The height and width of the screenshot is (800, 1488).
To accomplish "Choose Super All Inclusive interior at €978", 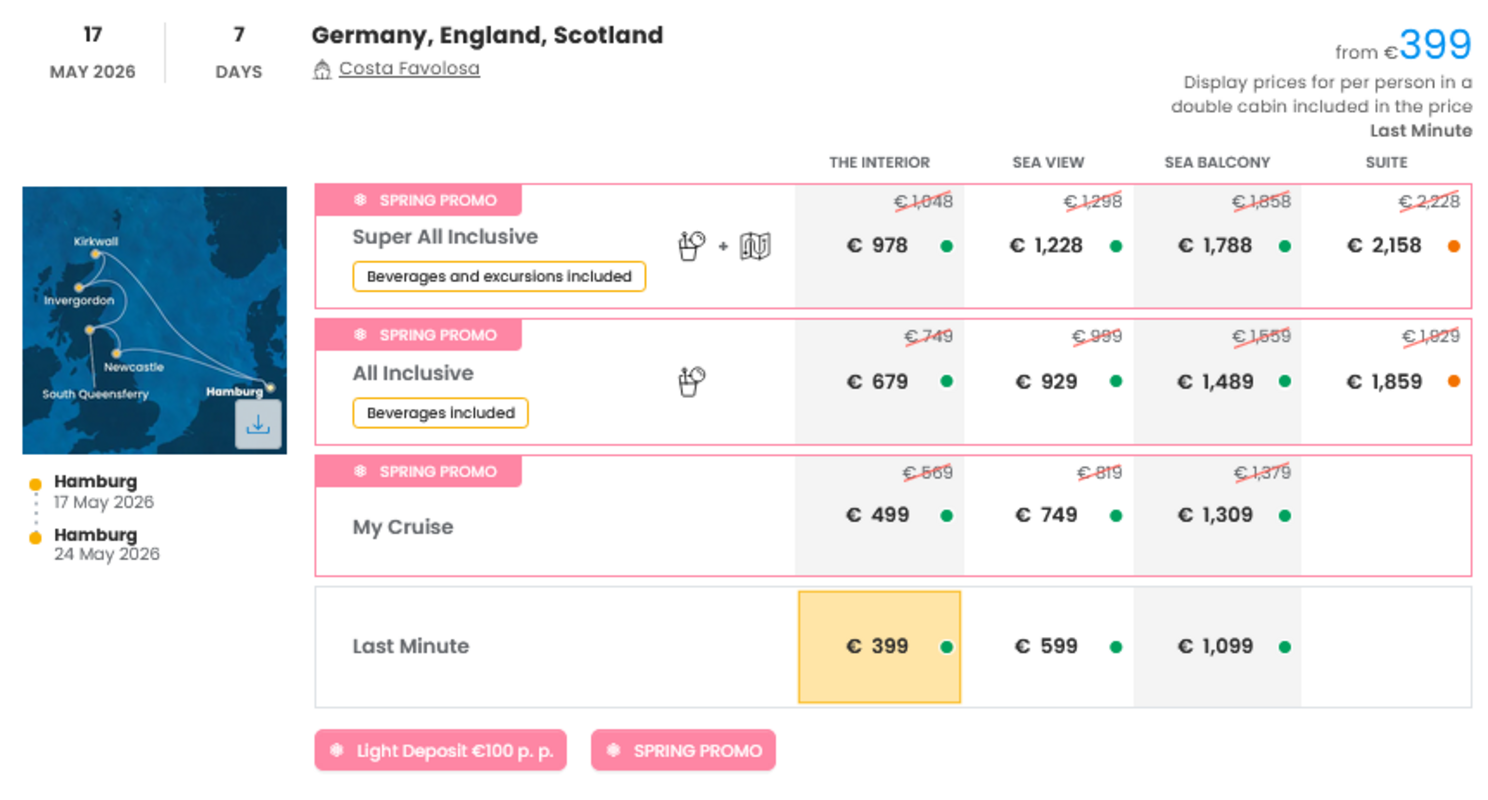I will 878,246.
